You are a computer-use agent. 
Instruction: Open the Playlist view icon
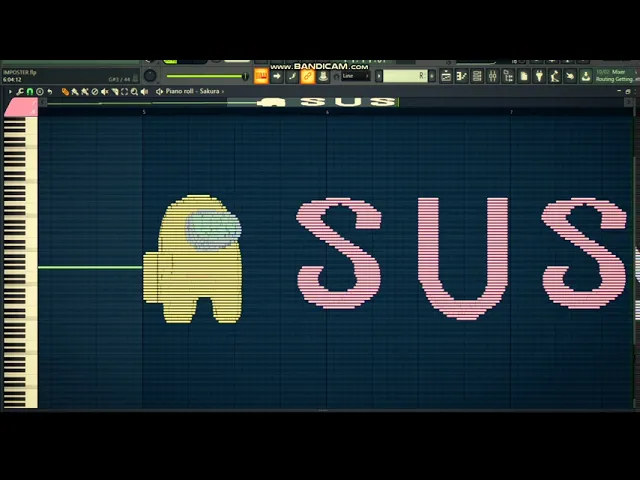click(446, 76)
